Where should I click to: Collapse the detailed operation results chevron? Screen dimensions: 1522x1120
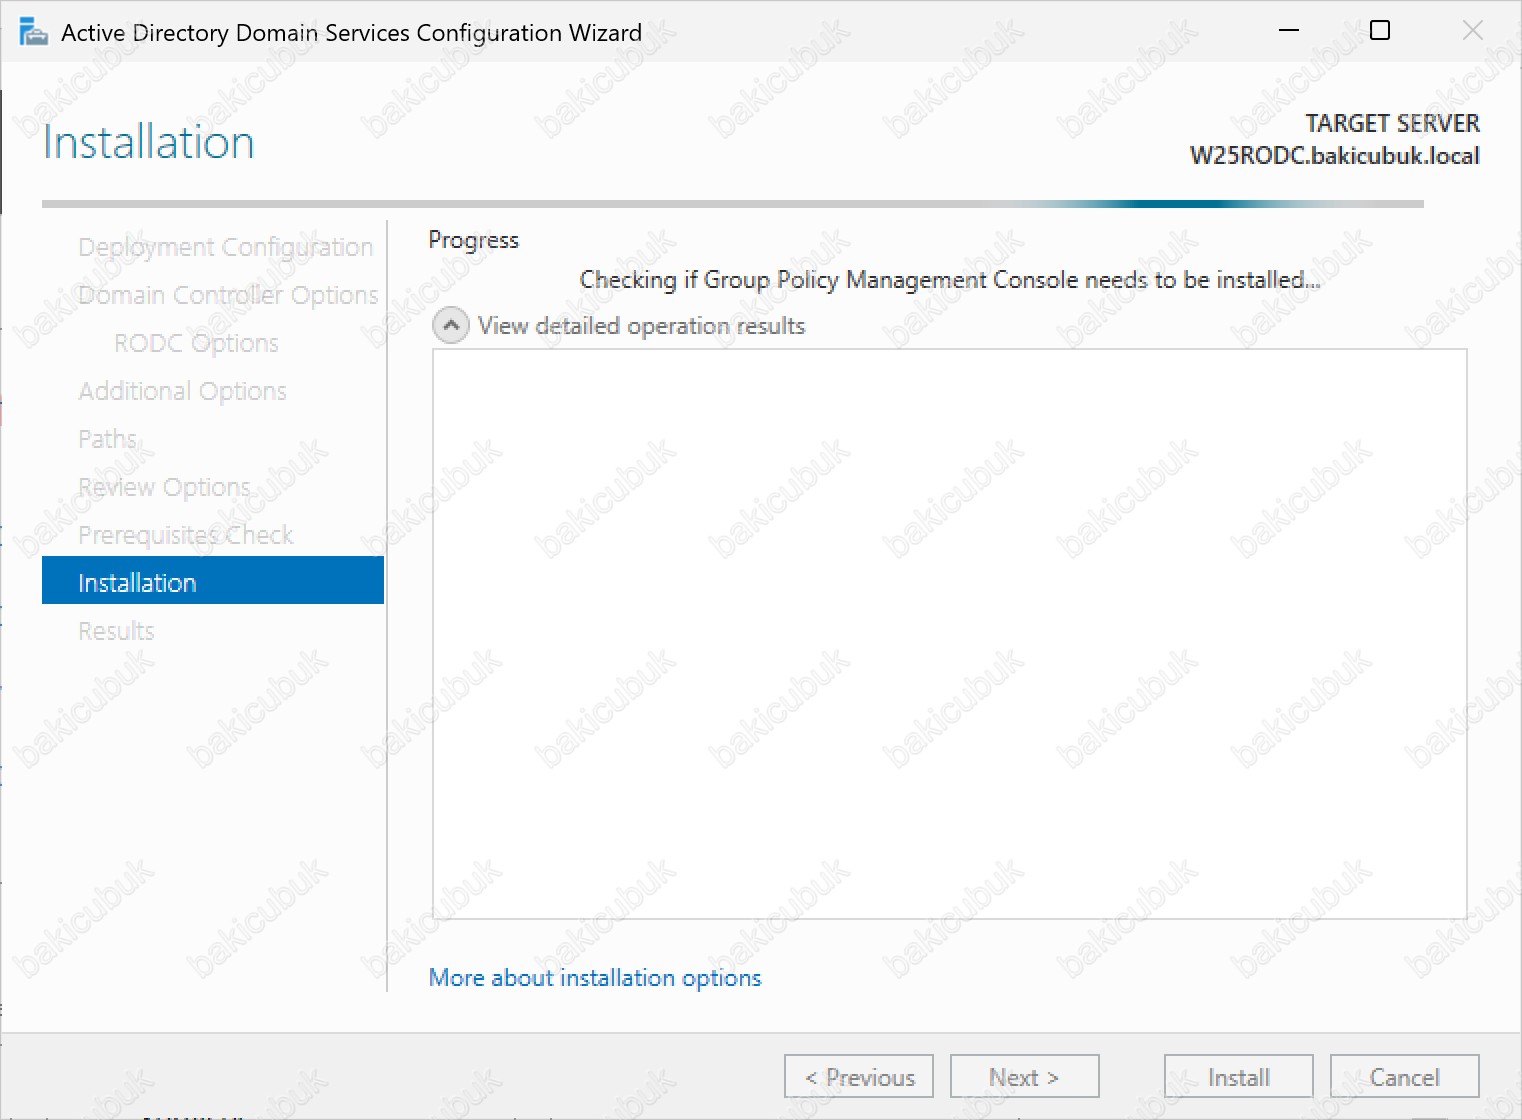[x=451, y=326]
